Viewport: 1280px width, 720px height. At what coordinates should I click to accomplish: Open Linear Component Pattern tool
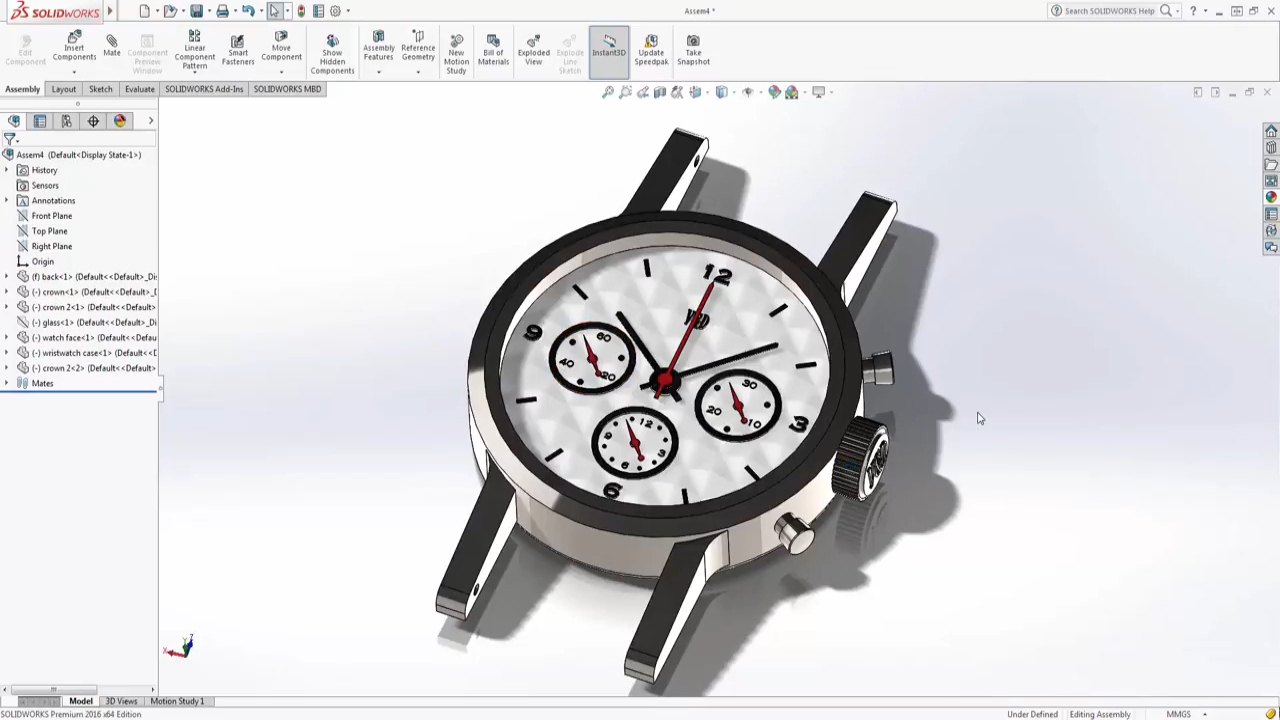194,50
